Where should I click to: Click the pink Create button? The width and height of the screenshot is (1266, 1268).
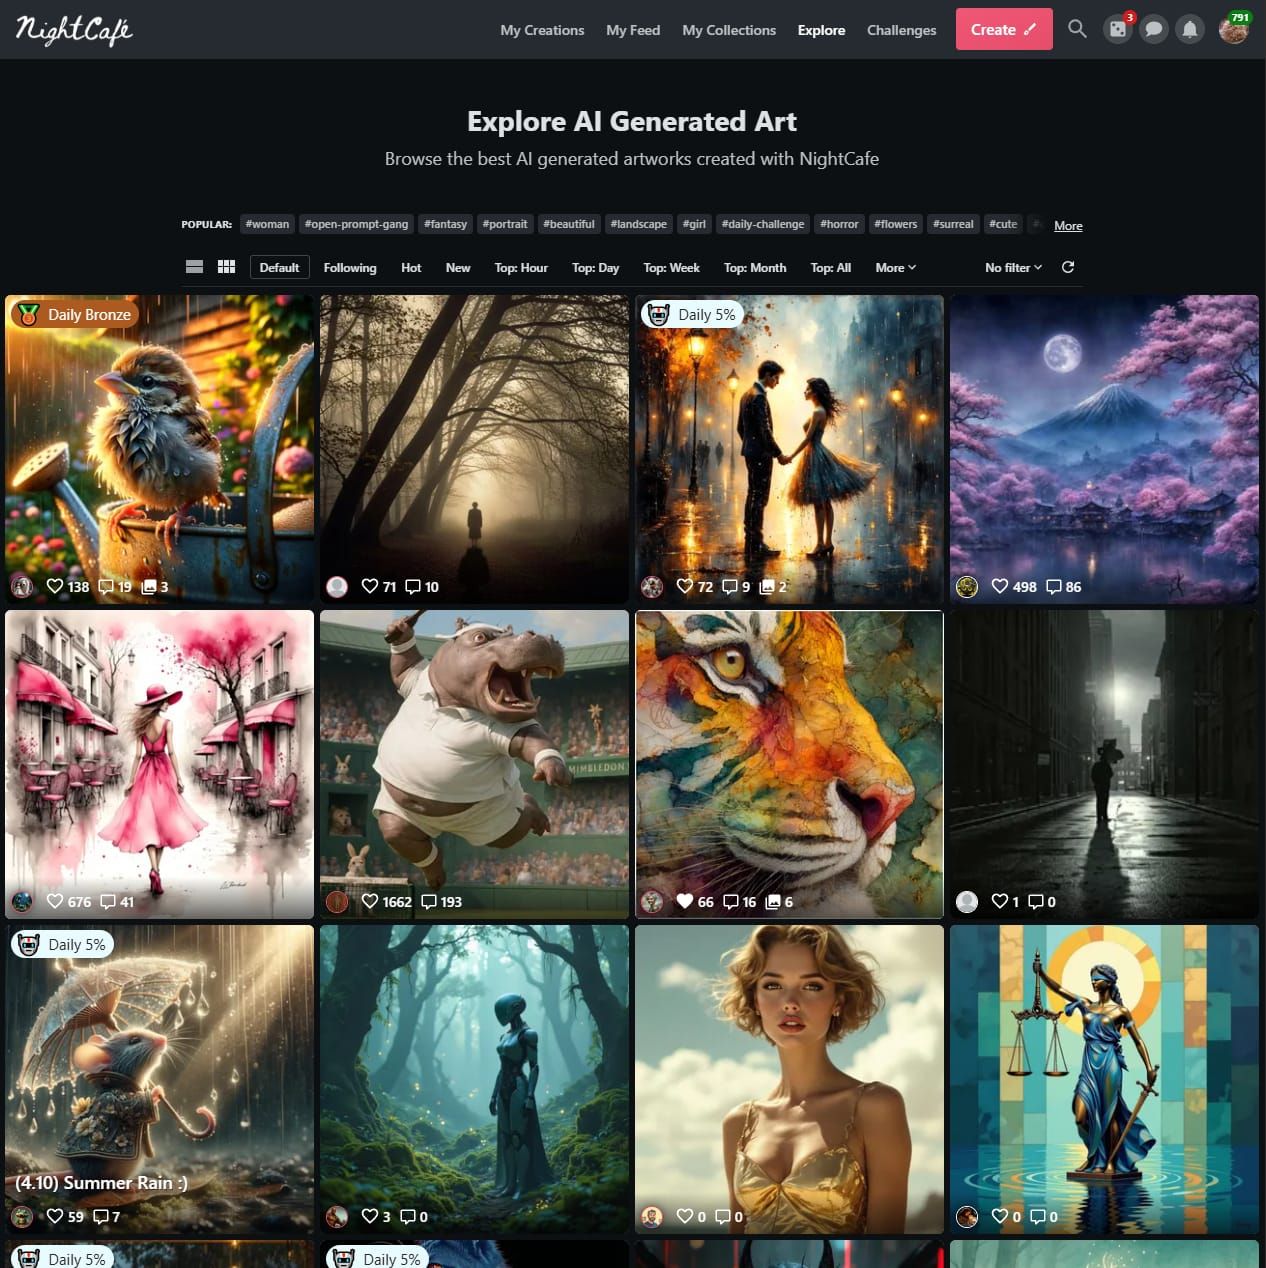click(x=1003, y=29)
